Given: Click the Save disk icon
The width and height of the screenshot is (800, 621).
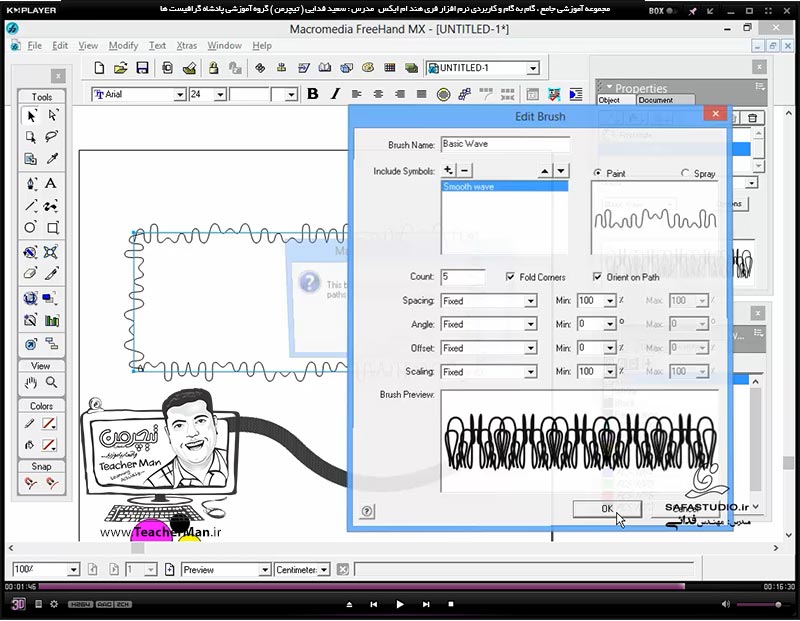Looking at the screenshot, I should pos(142,68).
